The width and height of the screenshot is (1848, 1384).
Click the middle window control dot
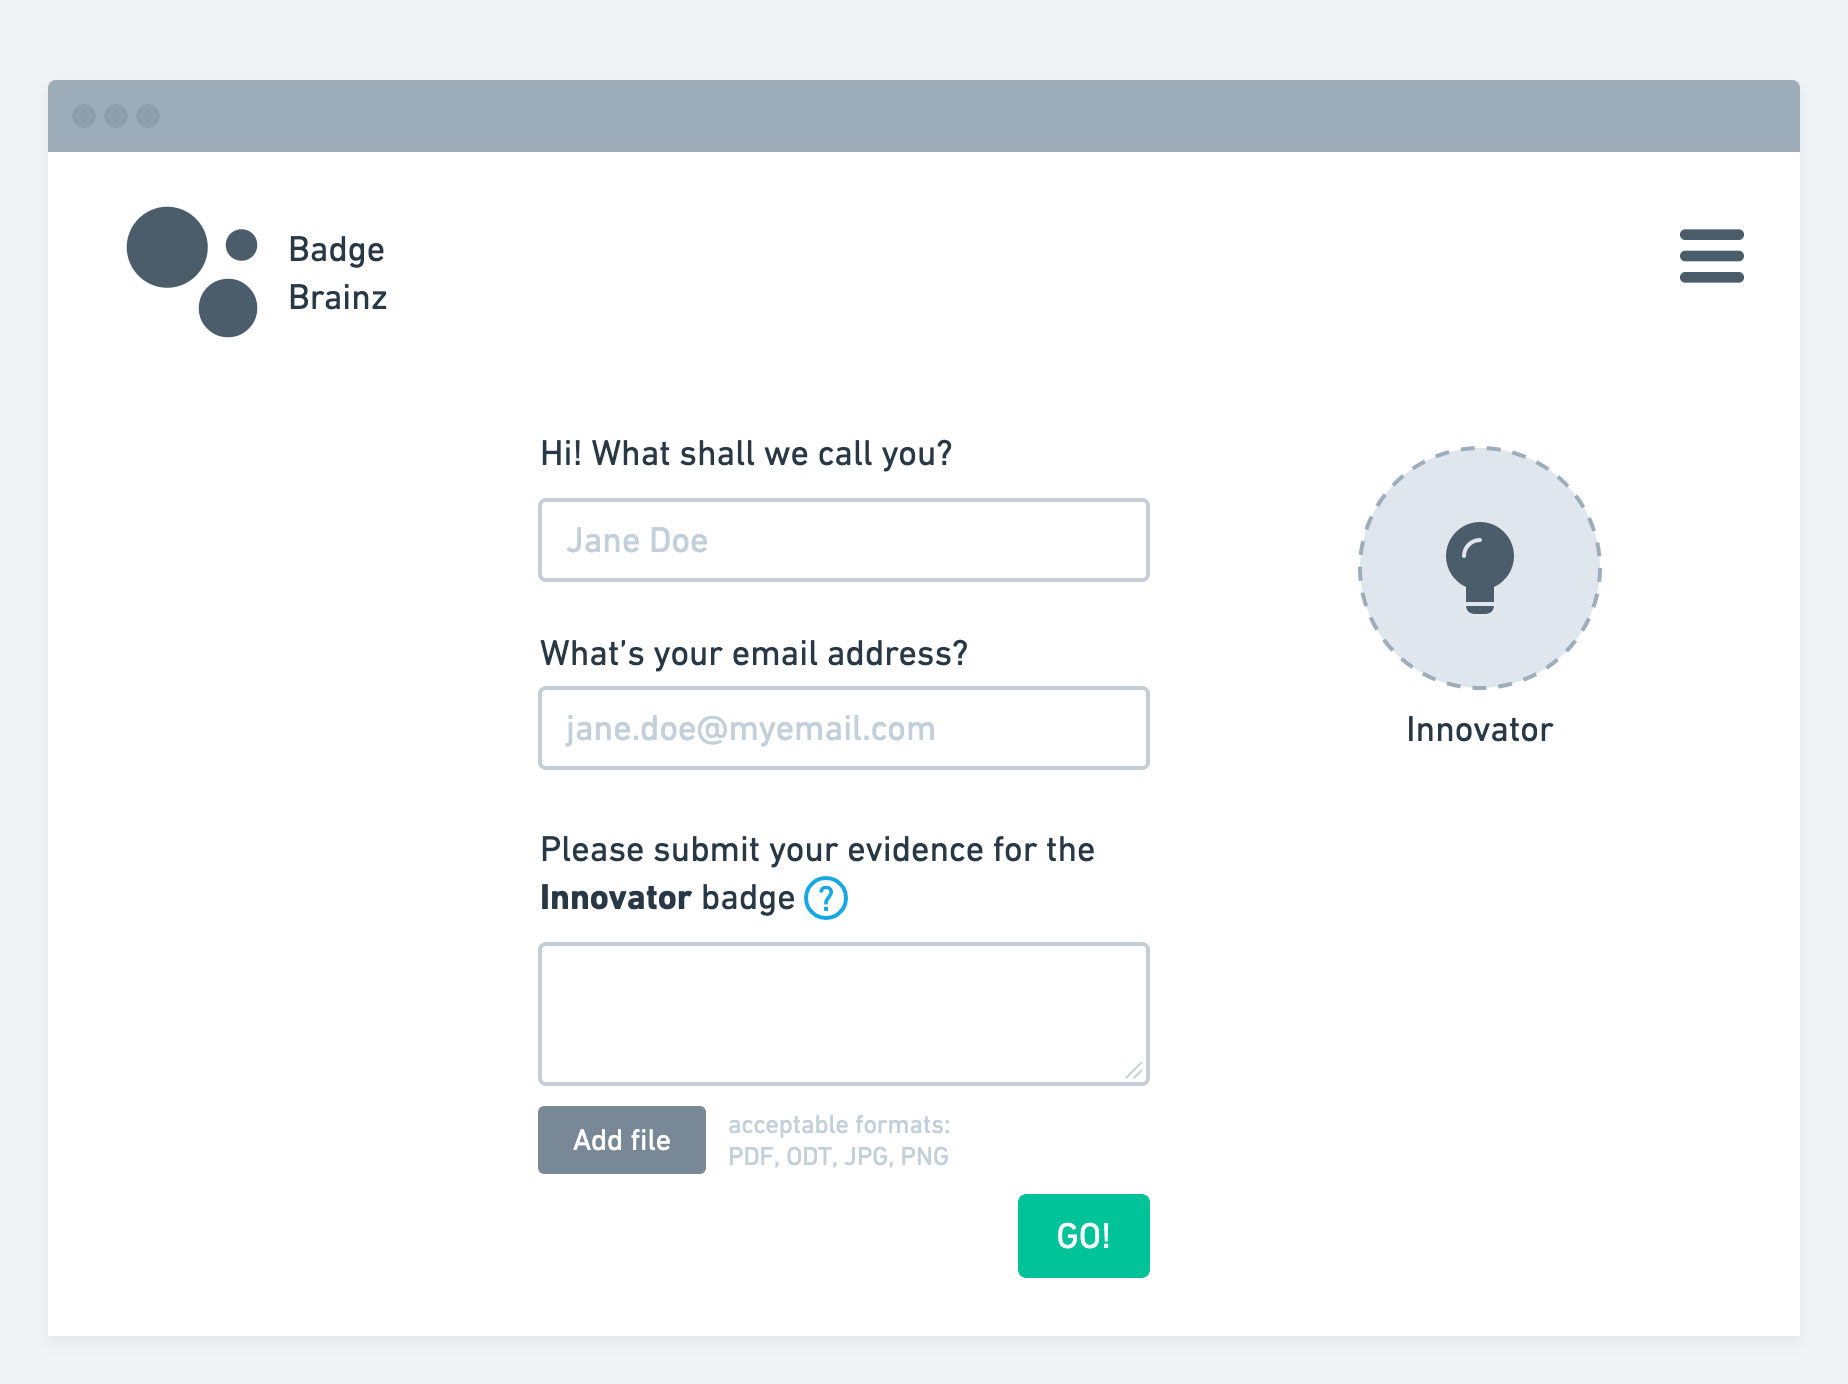[x=116, y=116]
